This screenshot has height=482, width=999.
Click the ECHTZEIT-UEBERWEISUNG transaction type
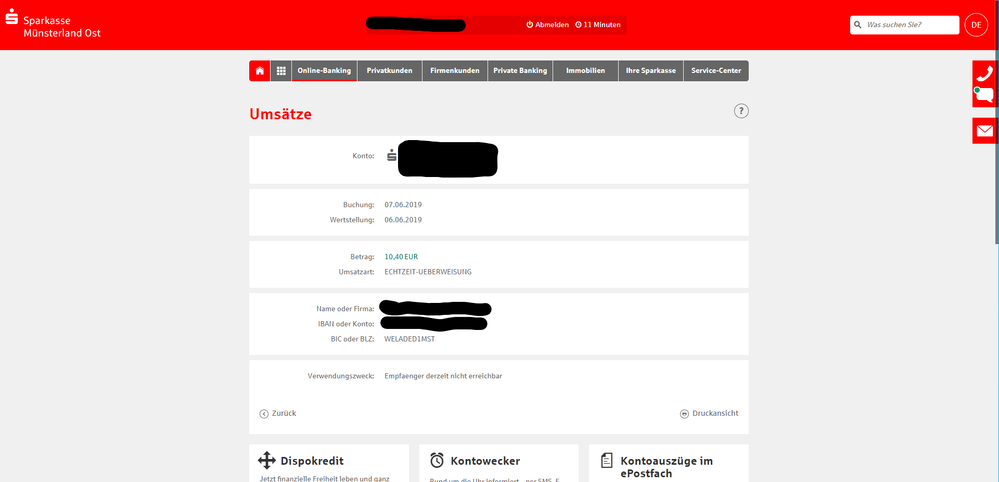(428, 272)
